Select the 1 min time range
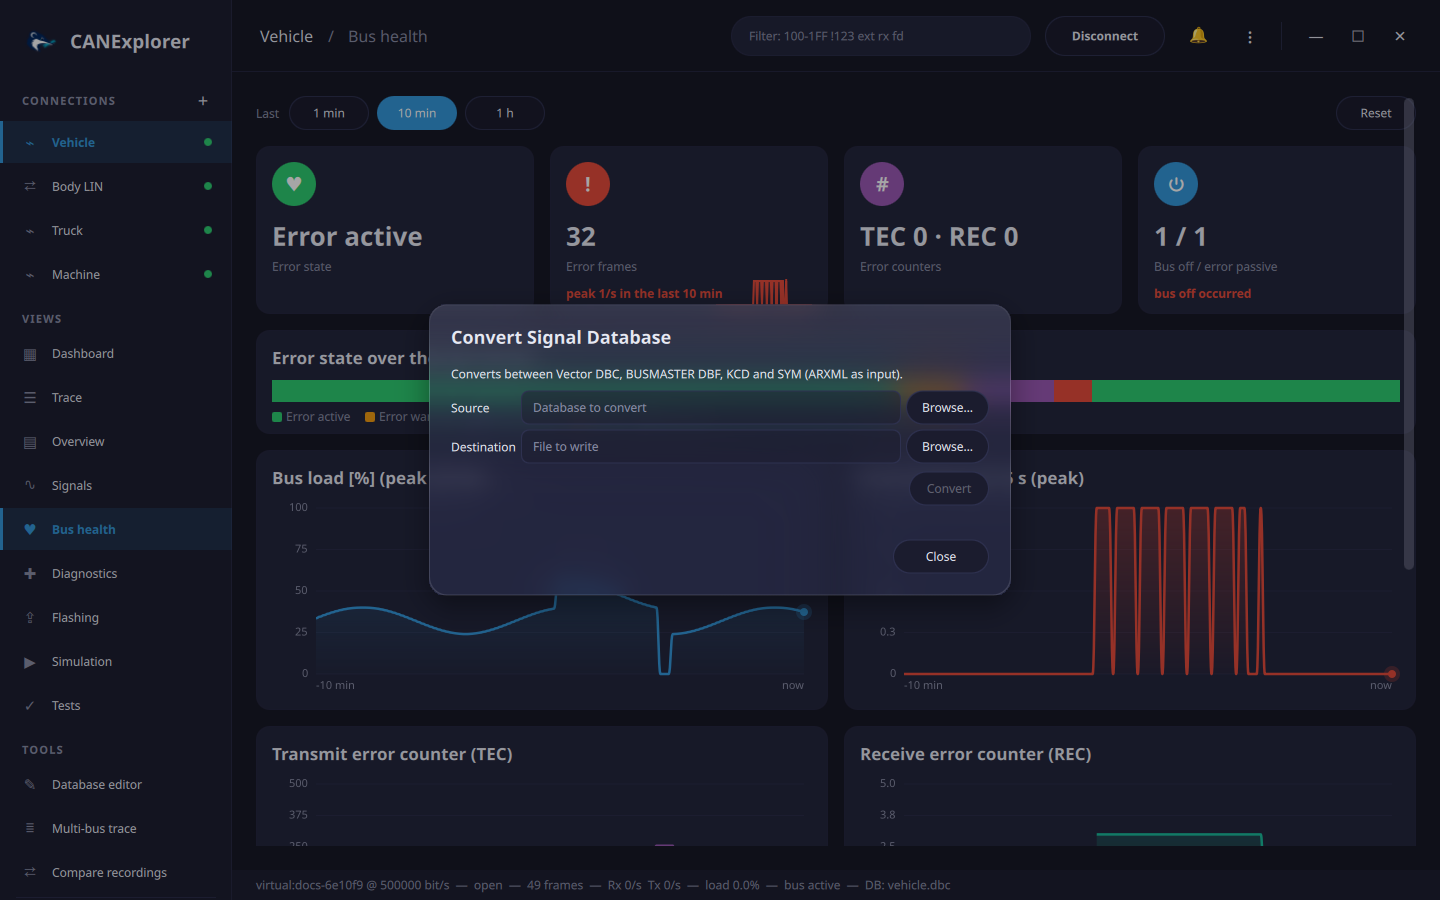 (329, 113)
